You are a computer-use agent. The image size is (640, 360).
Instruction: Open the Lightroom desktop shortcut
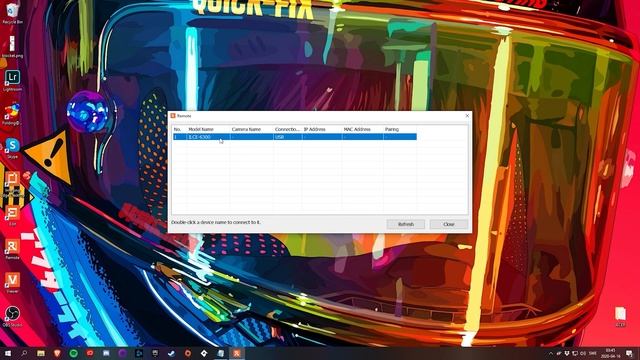coord(12,80)
